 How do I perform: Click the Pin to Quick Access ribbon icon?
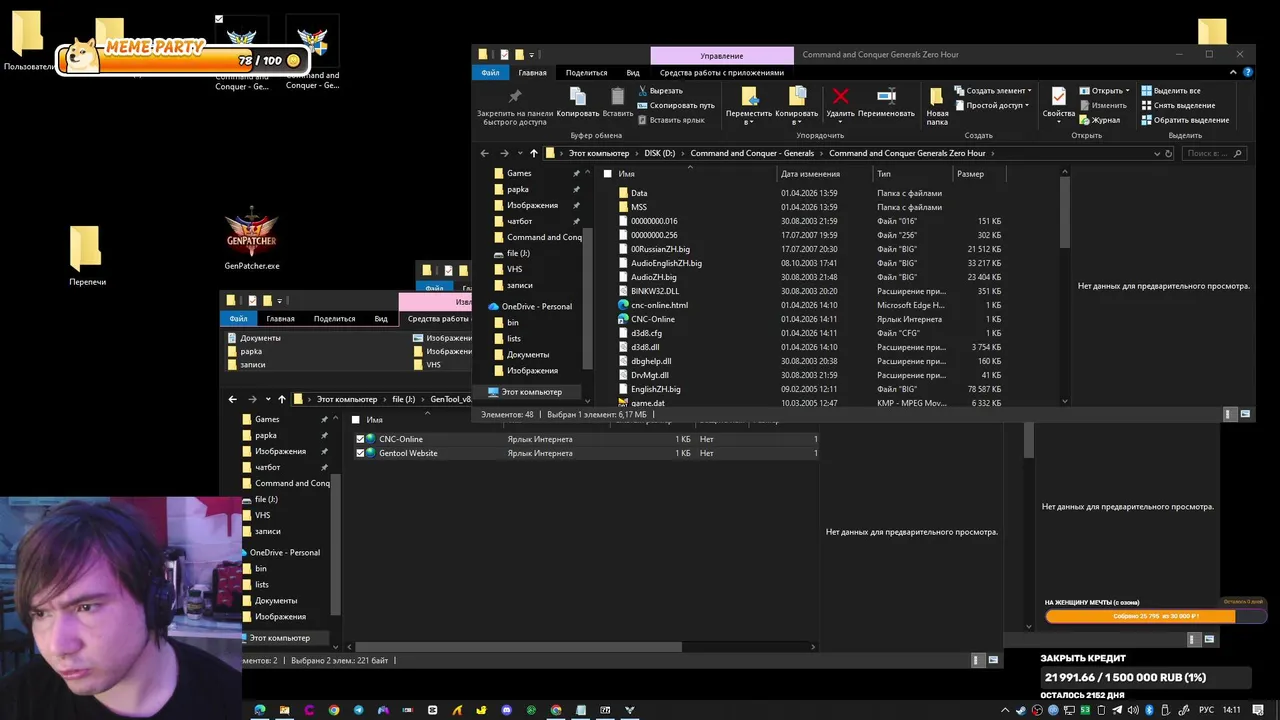[x=515, y=96]
